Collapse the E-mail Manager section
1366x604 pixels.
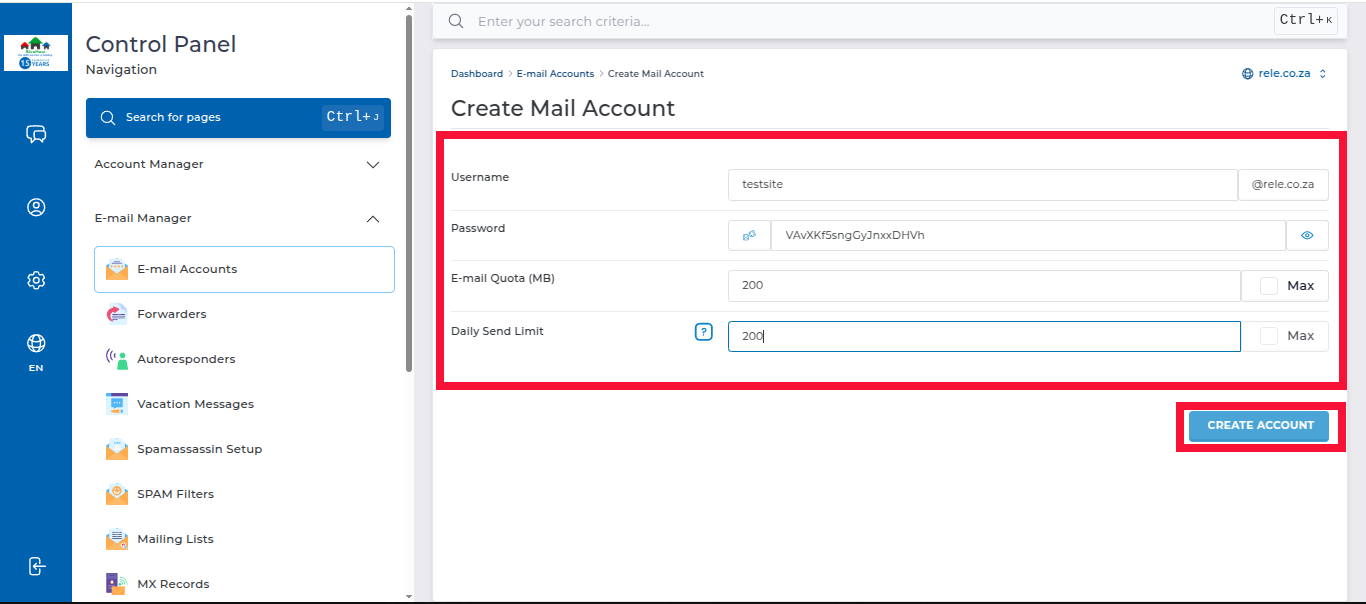(372, 218)
